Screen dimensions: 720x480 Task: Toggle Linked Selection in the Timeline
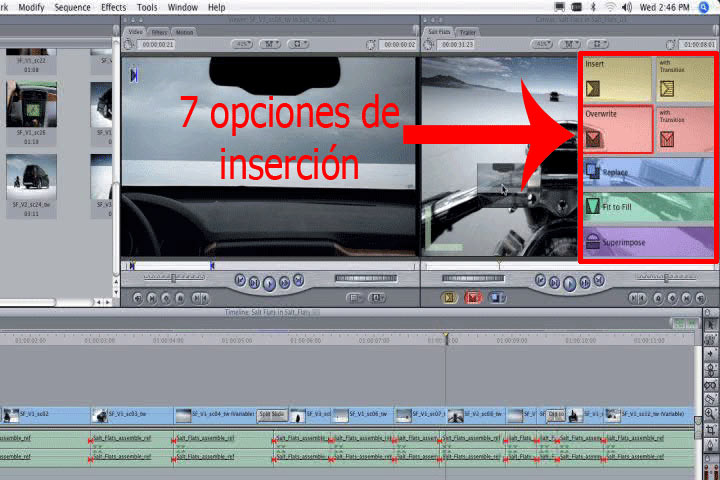(679, 324)
